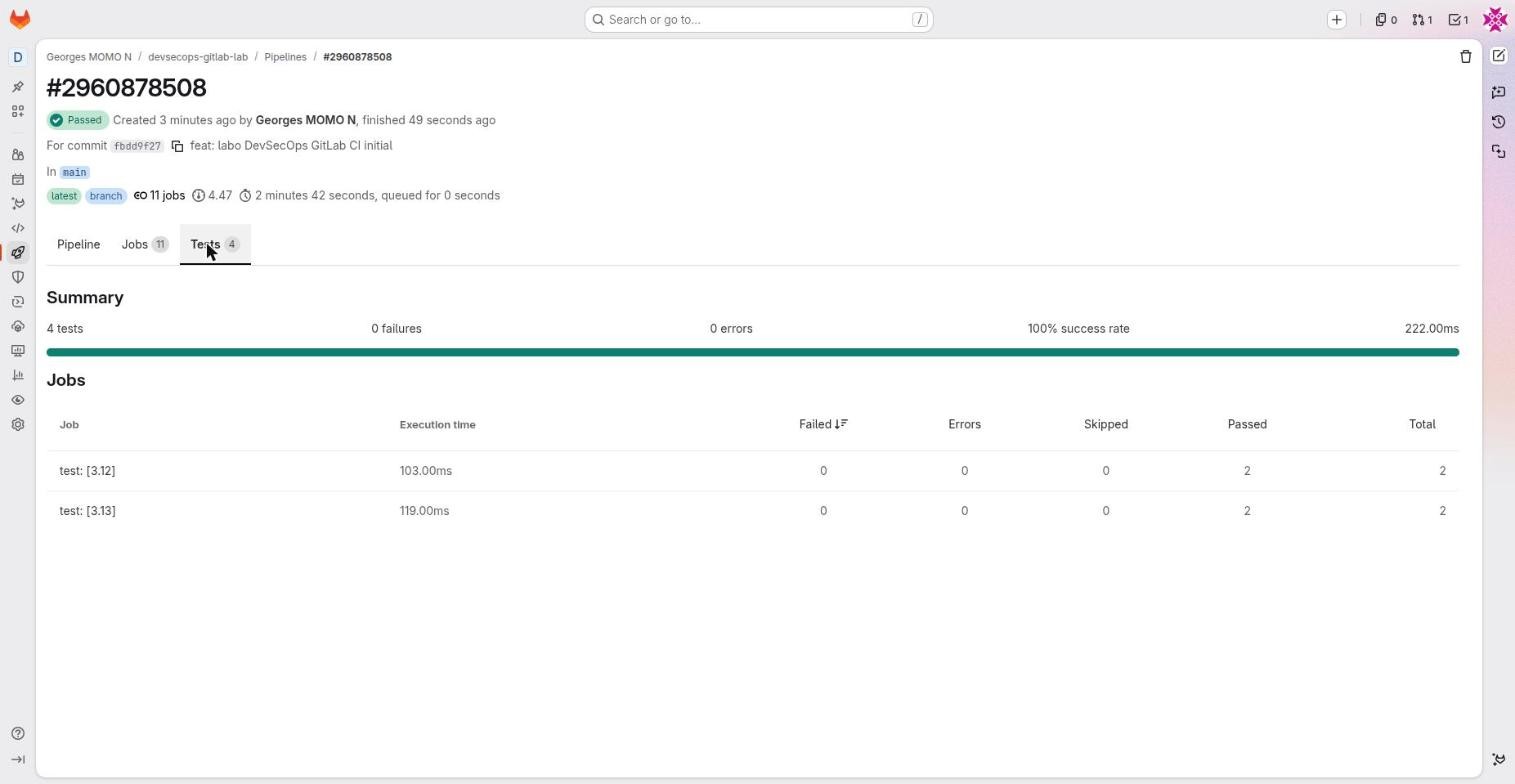This screenshot has height=784, width=1515.
Task: Click the Passed status badge
Action: 77,120
